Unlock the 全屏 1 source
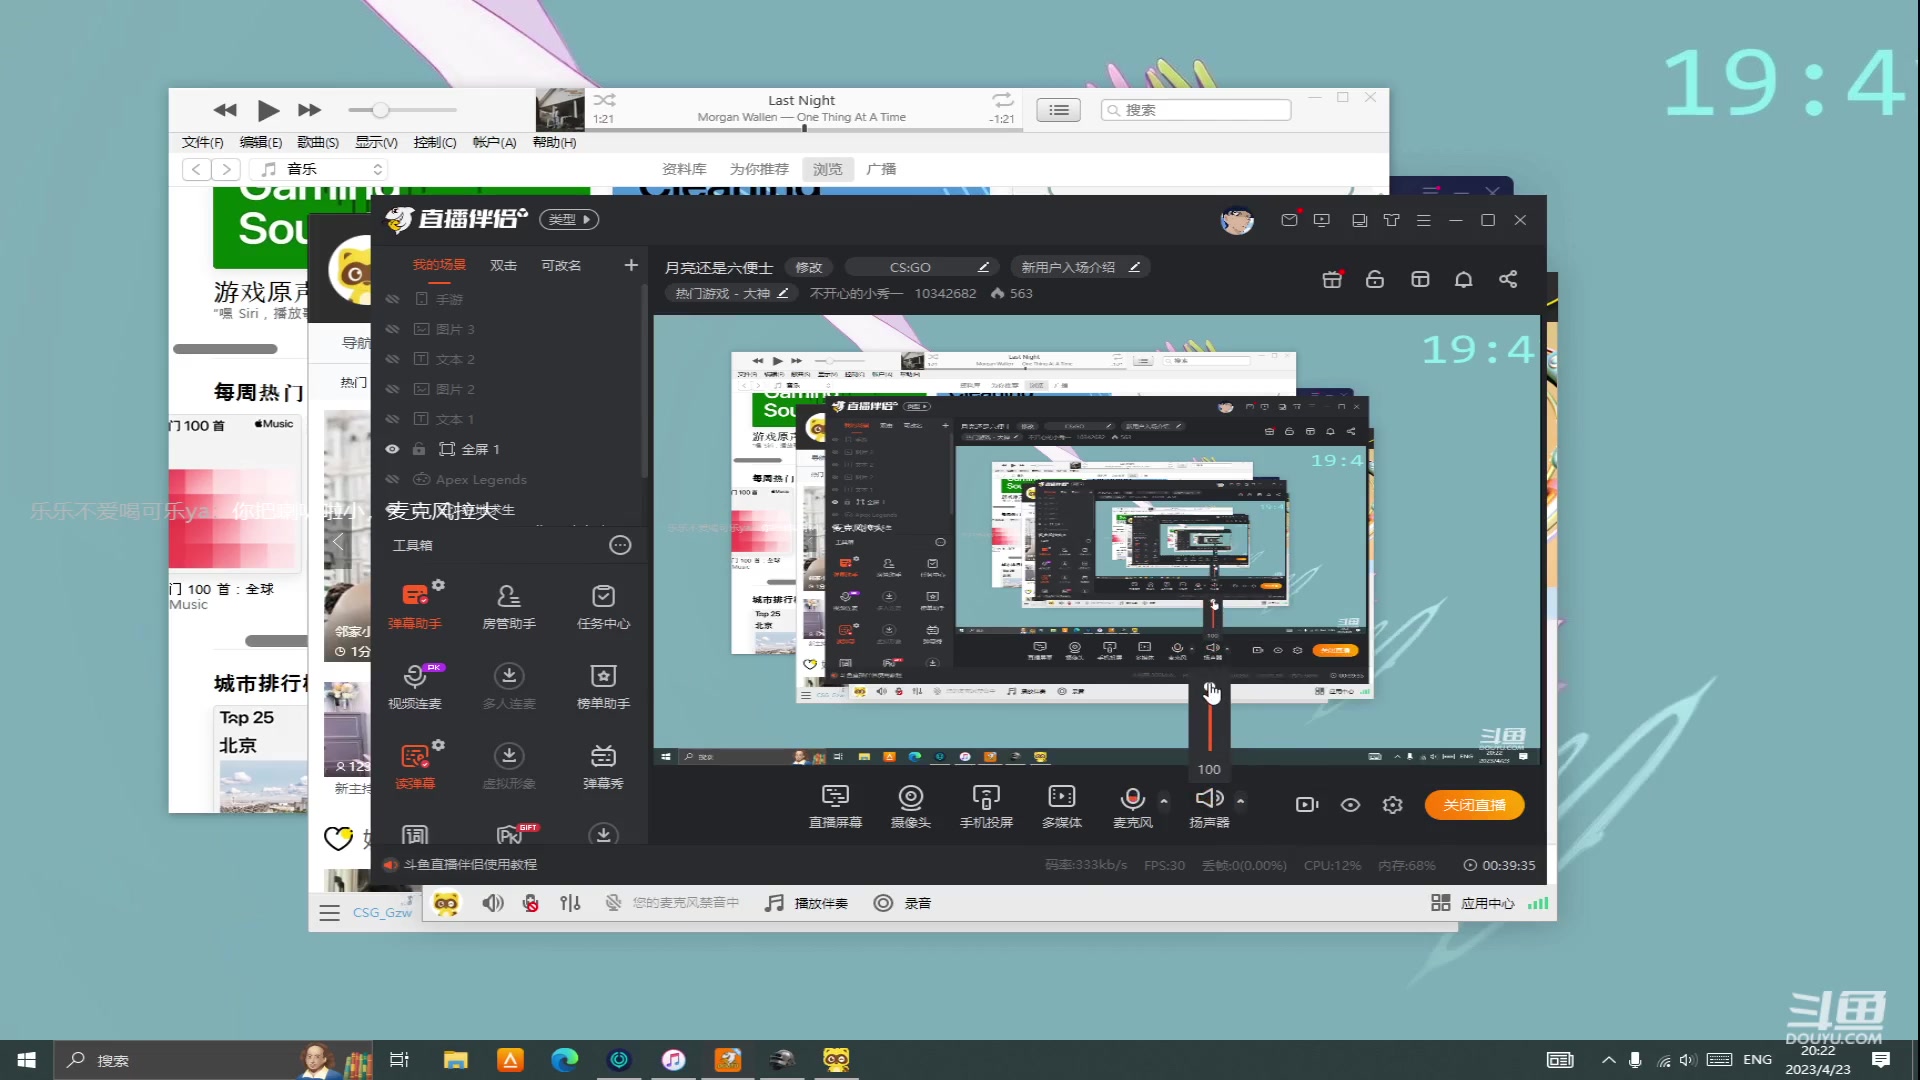The image size is (1920, 1080). [x=419, y=449]
